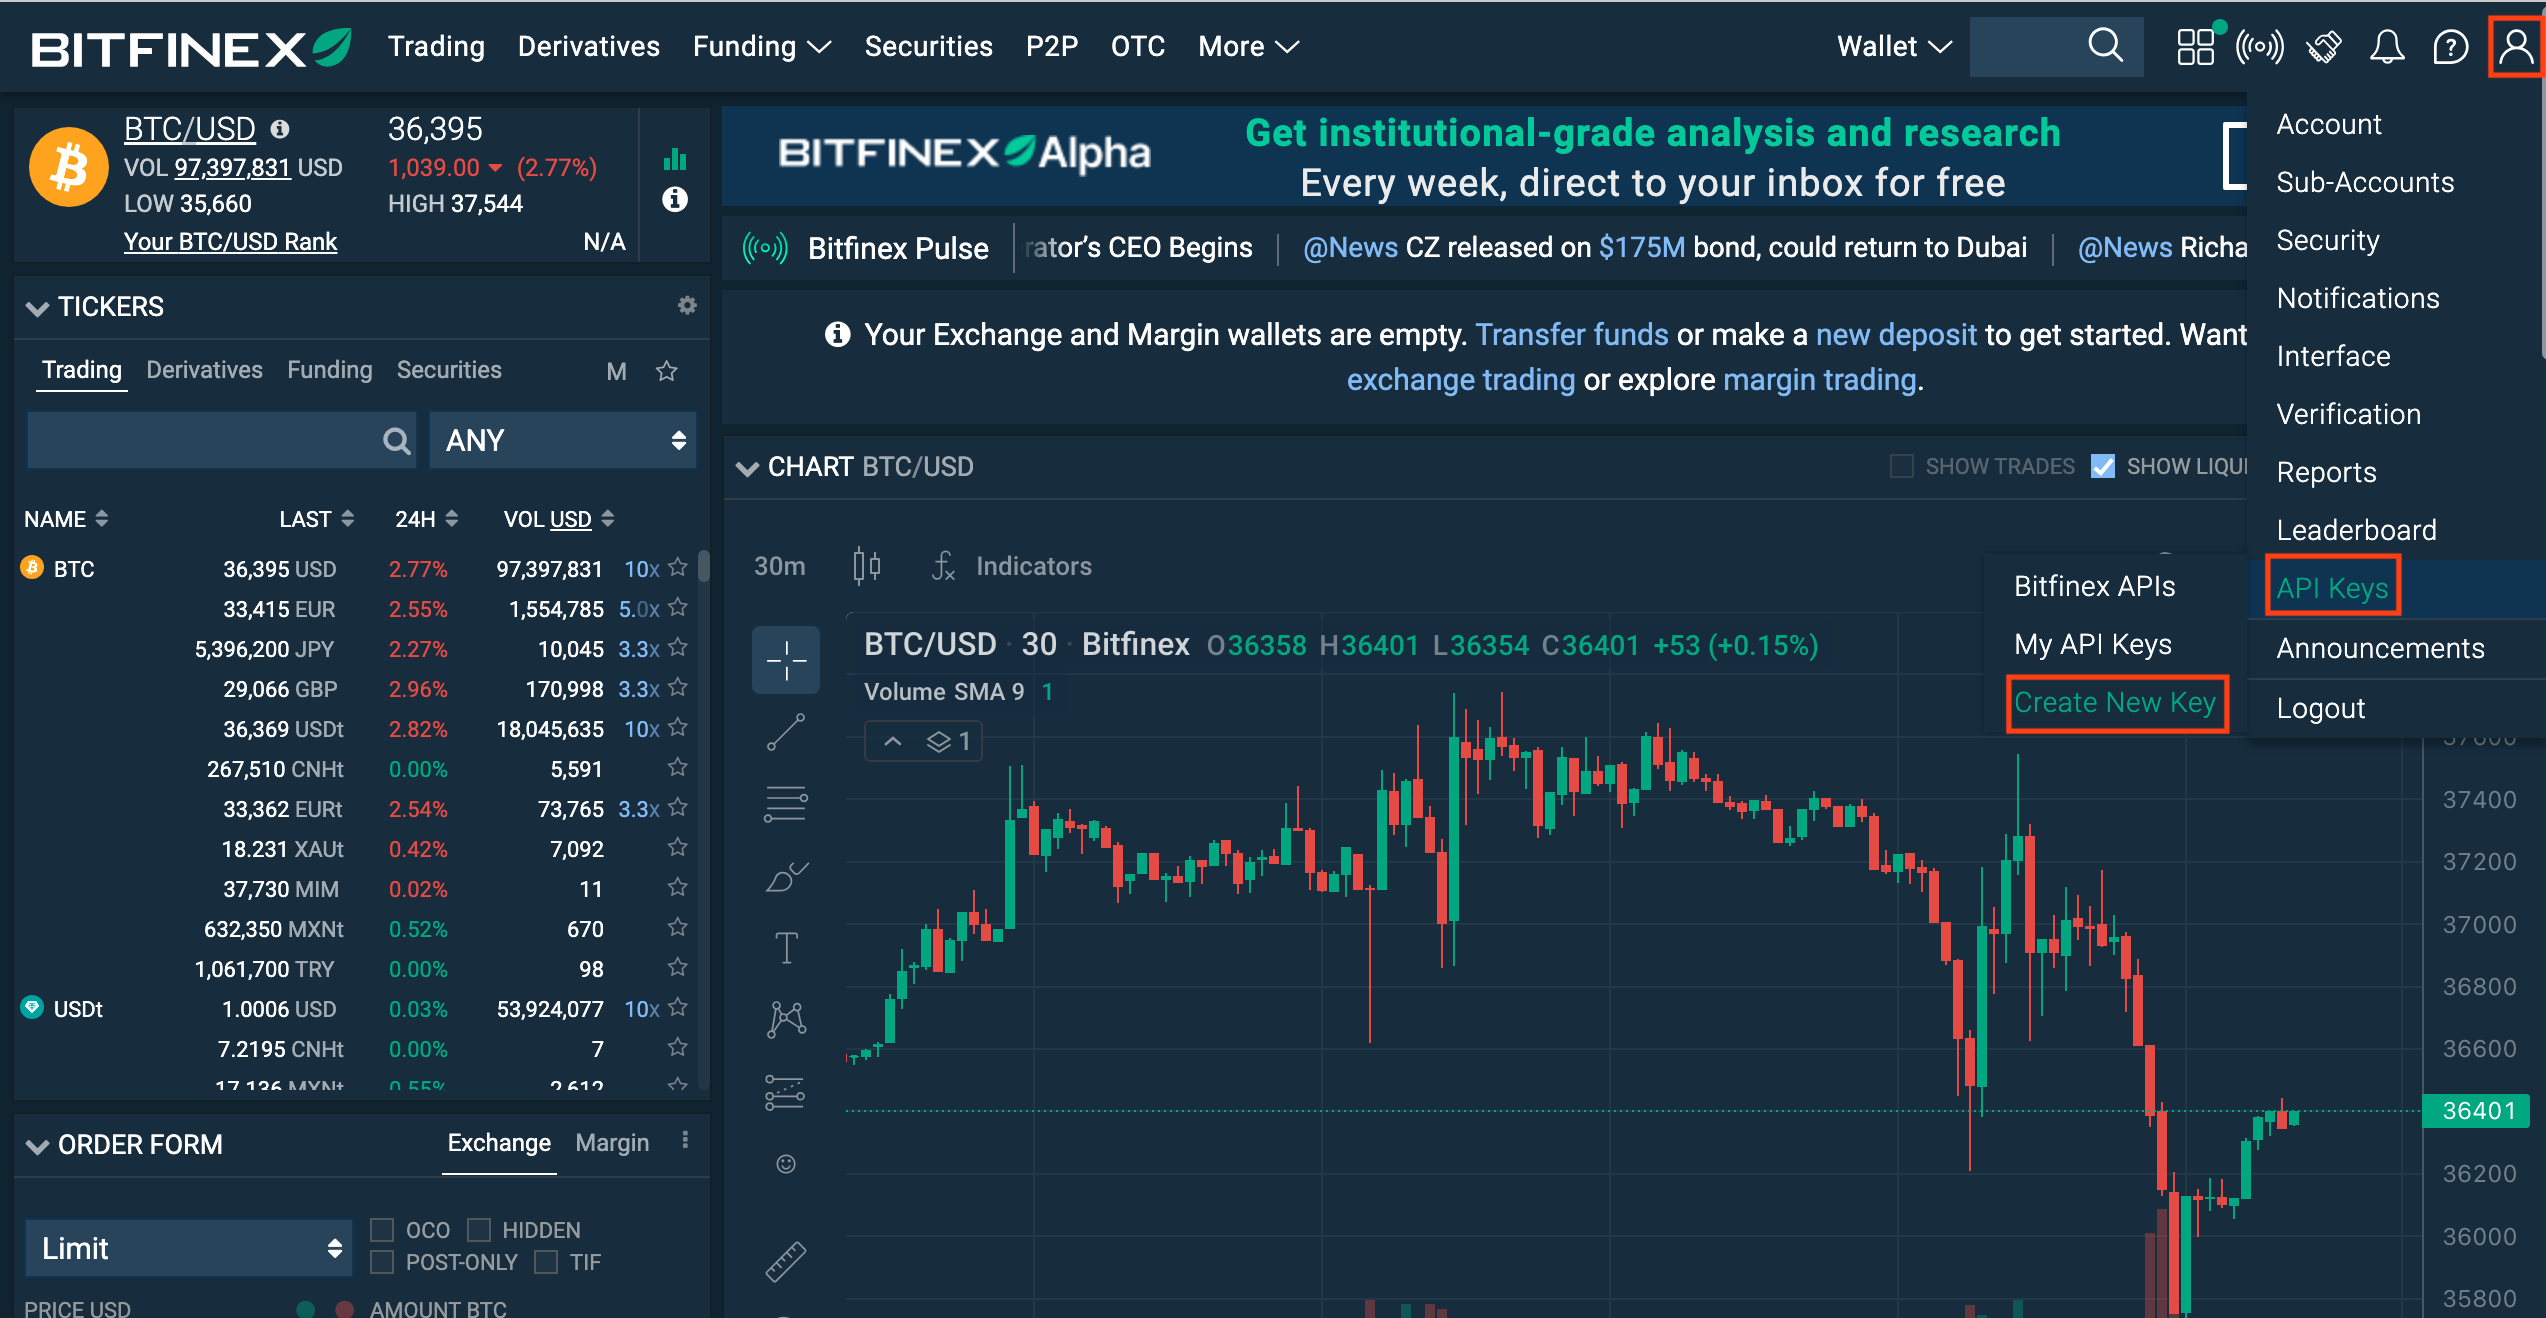The image size is (2546, 1318).
Task: Click the ticker search input field
Action: point(221,440)
